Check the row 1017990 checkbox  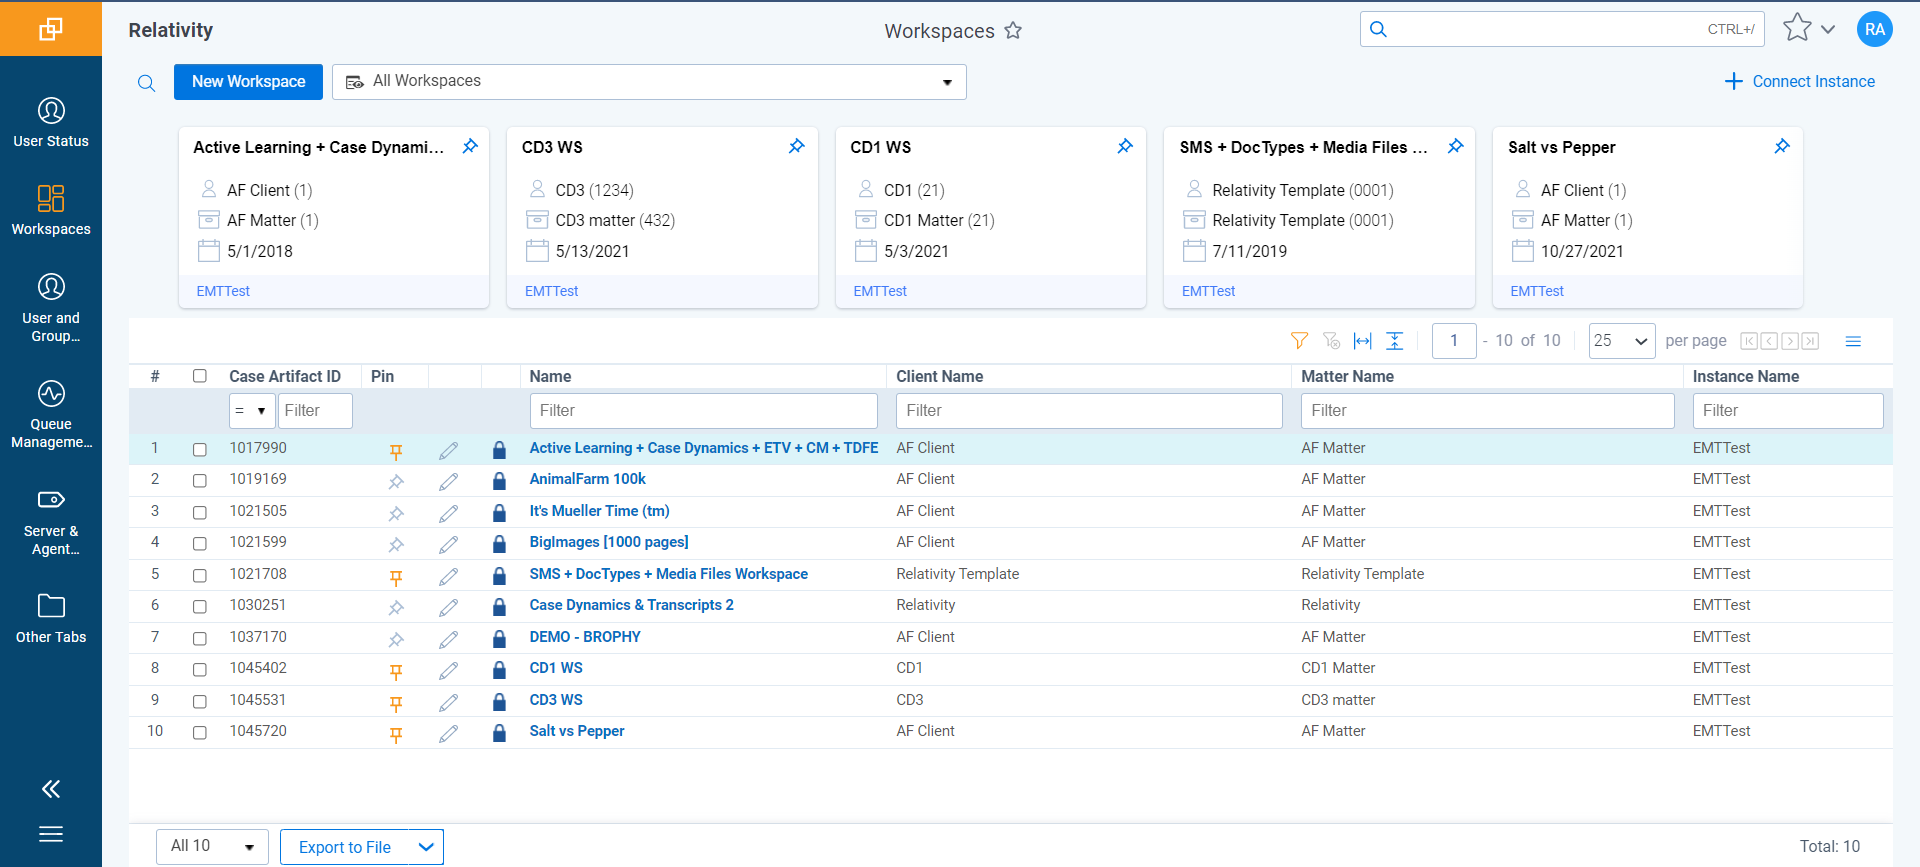pyautogui.click(x=200, y=450)
